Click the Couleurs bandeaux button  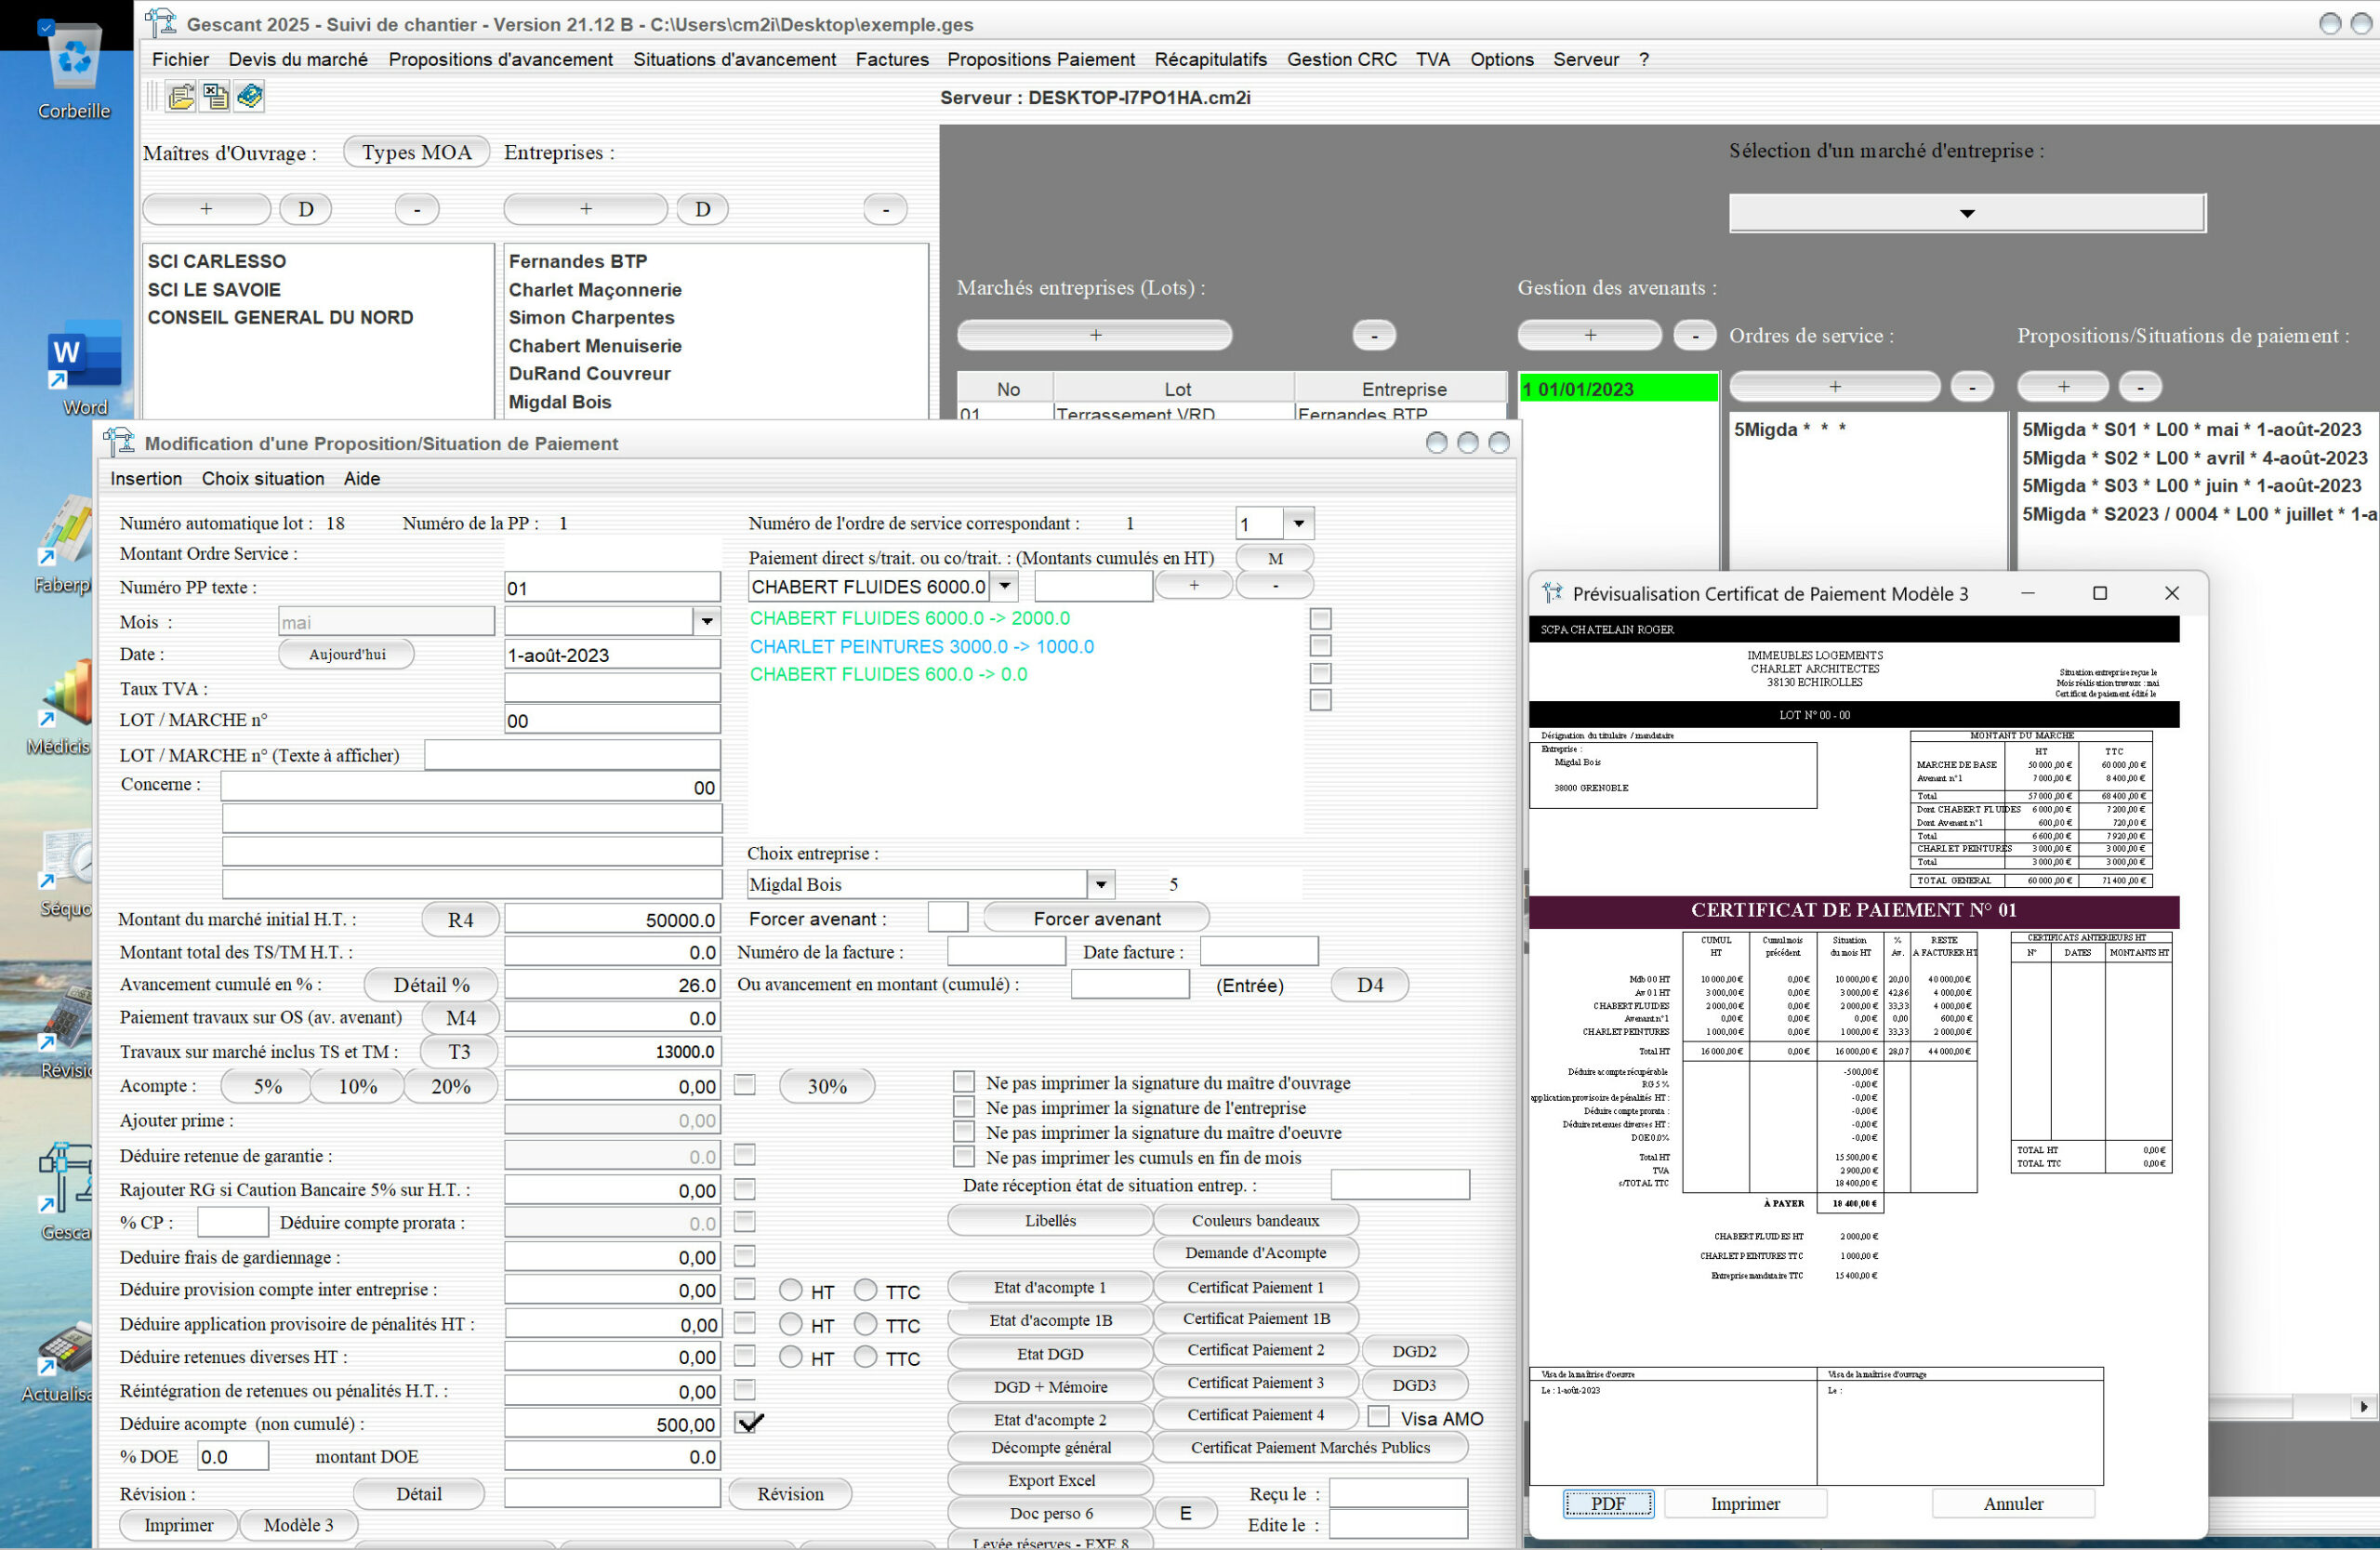tap(1255, 1220)
